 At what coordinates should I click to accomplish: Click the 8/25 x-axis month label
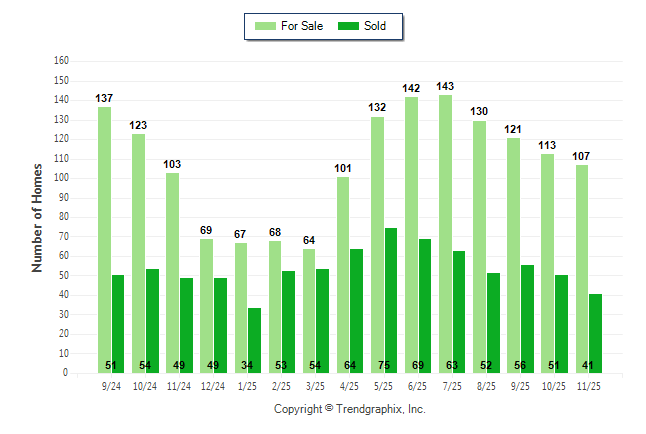pos(486,385)
